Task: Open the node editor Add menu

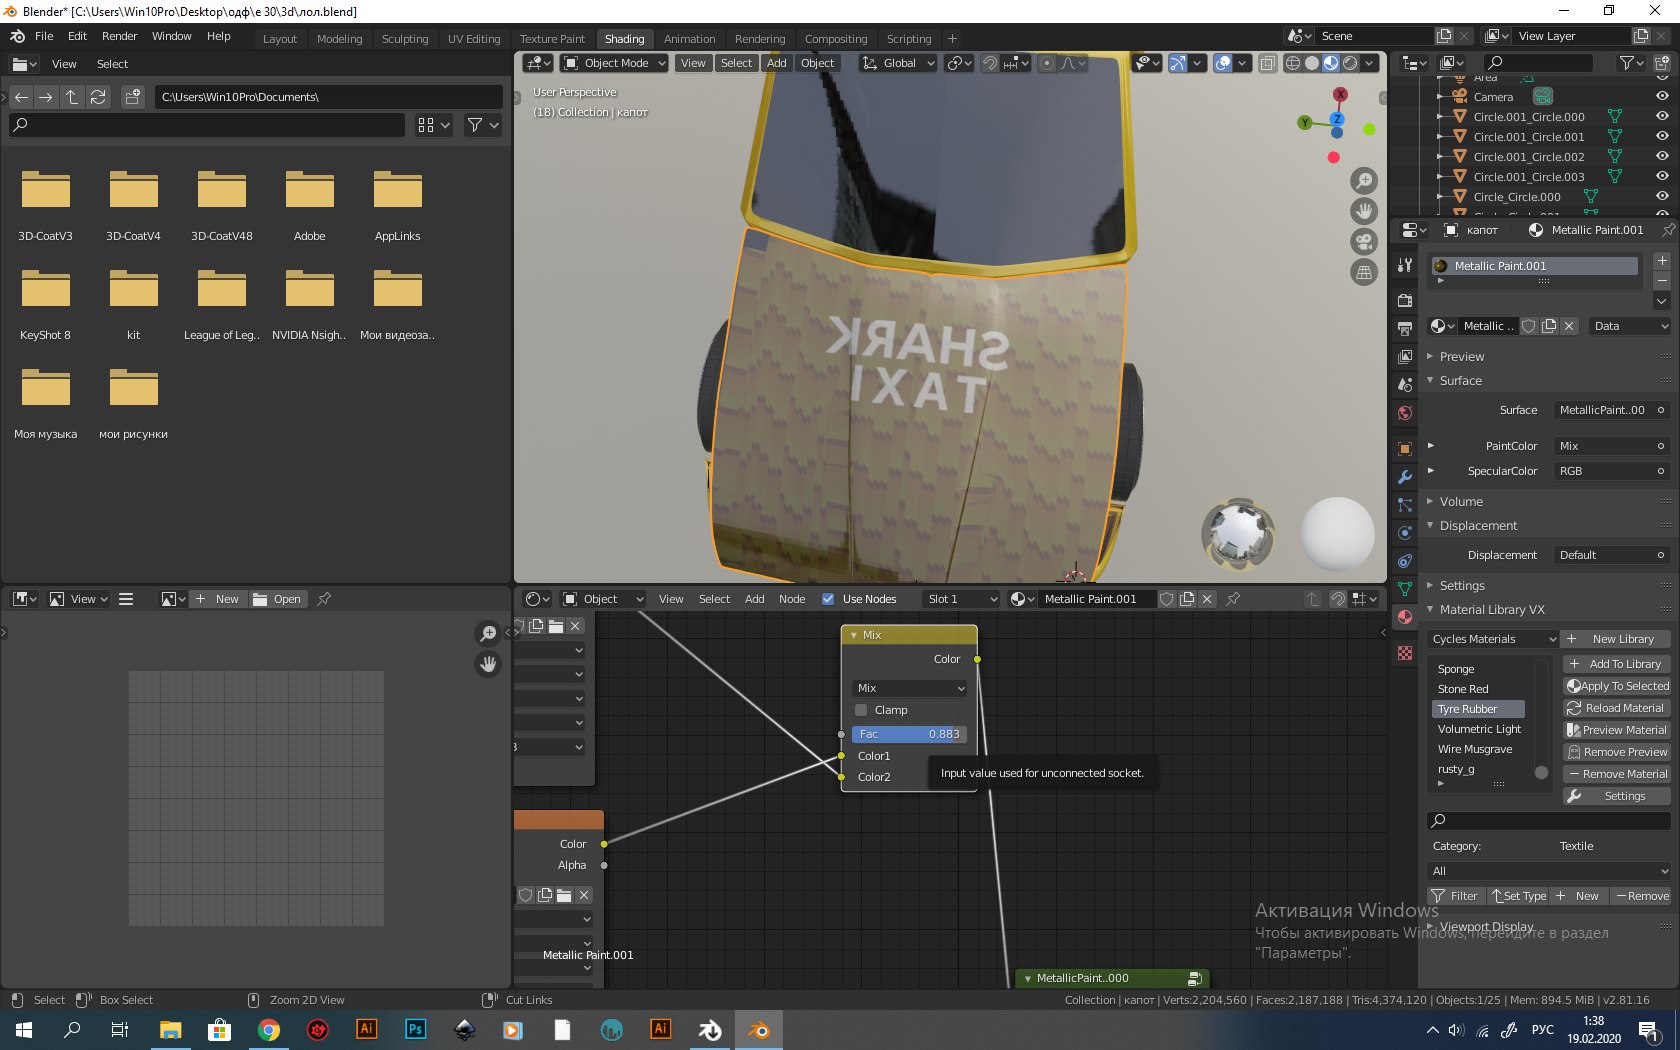Action: click(754, 599)
